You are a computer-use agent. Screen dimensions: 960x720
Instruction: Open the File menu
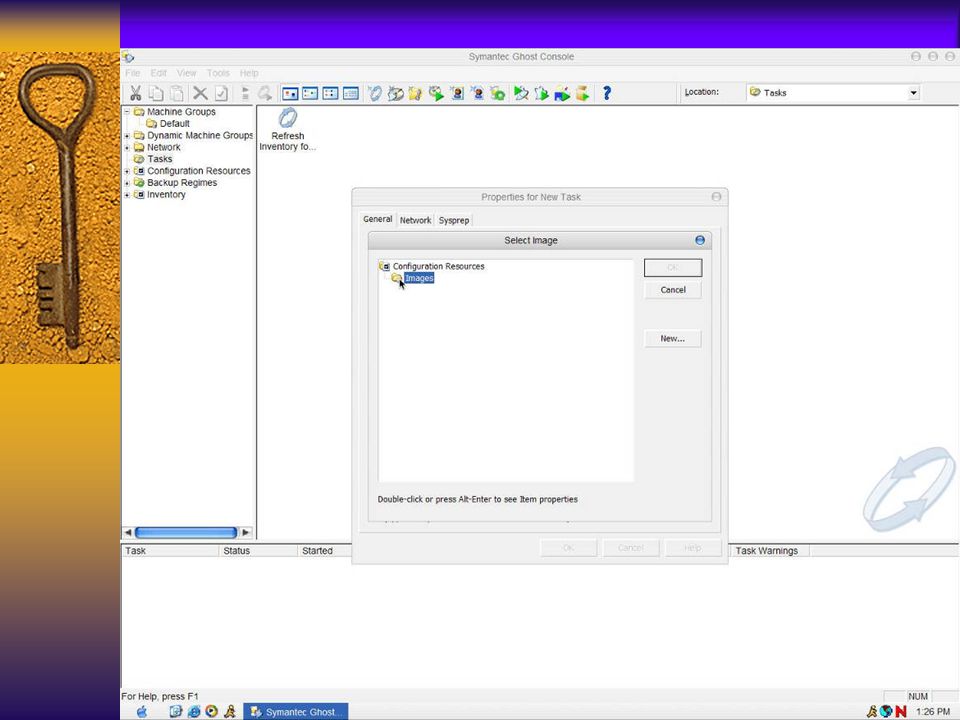tap(133, 73)
